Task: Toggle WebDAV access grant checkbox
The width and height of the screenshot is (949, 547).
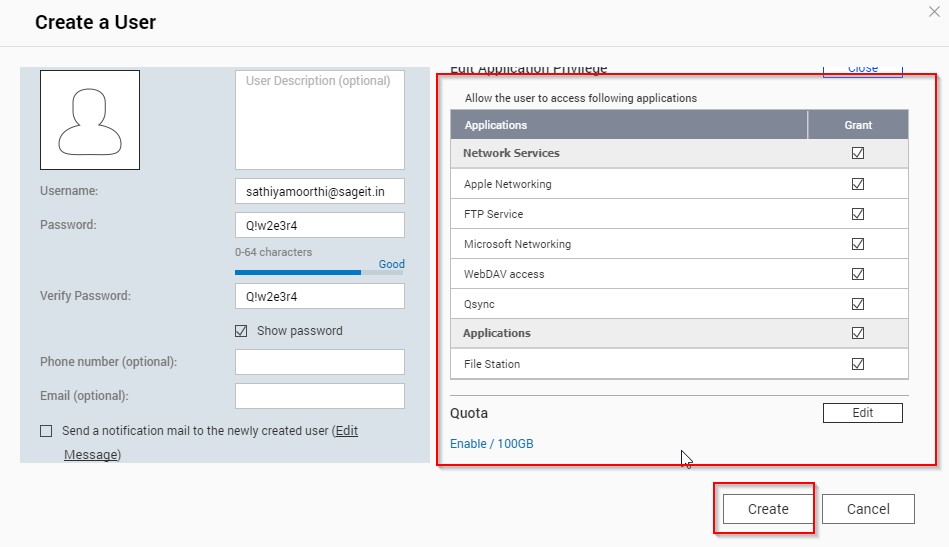Action: pos(857,274)
